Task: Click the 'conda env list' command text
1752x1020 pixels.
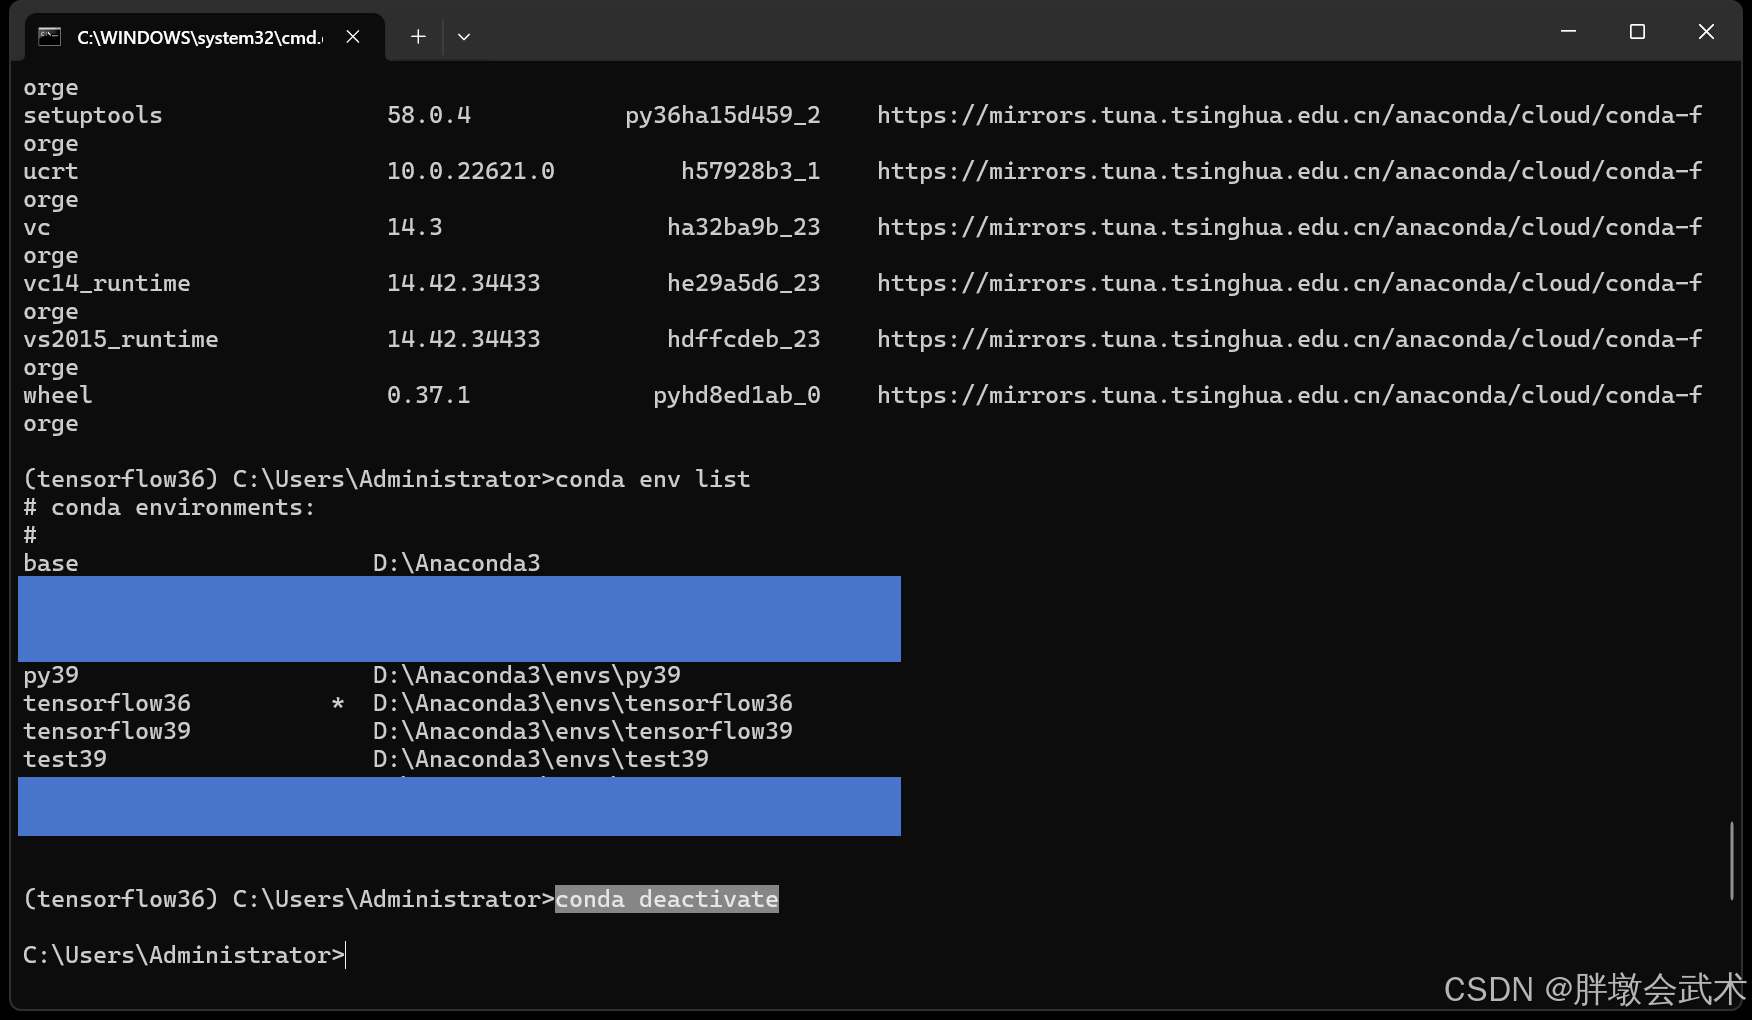Action: pos(653,479)
